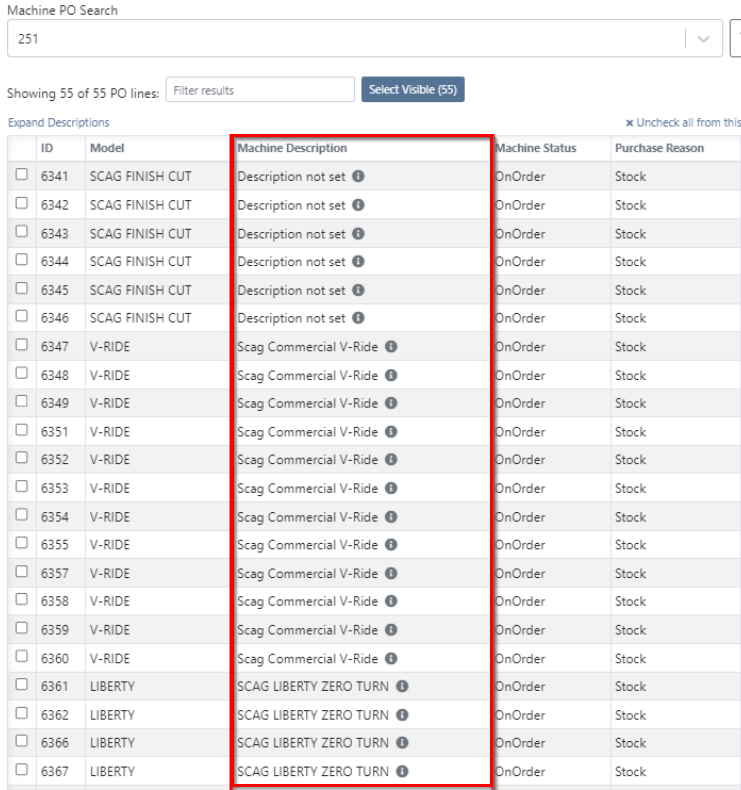The image size is (741, 790).
Task: Check the box for ID 6351
Action: 22,430
